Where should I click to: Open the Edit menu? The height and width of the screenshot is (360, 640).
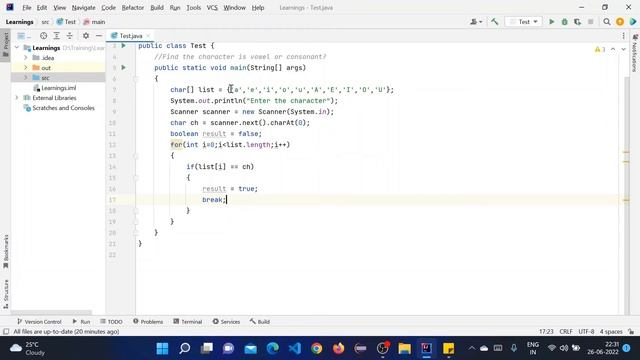tap(42, 7)
